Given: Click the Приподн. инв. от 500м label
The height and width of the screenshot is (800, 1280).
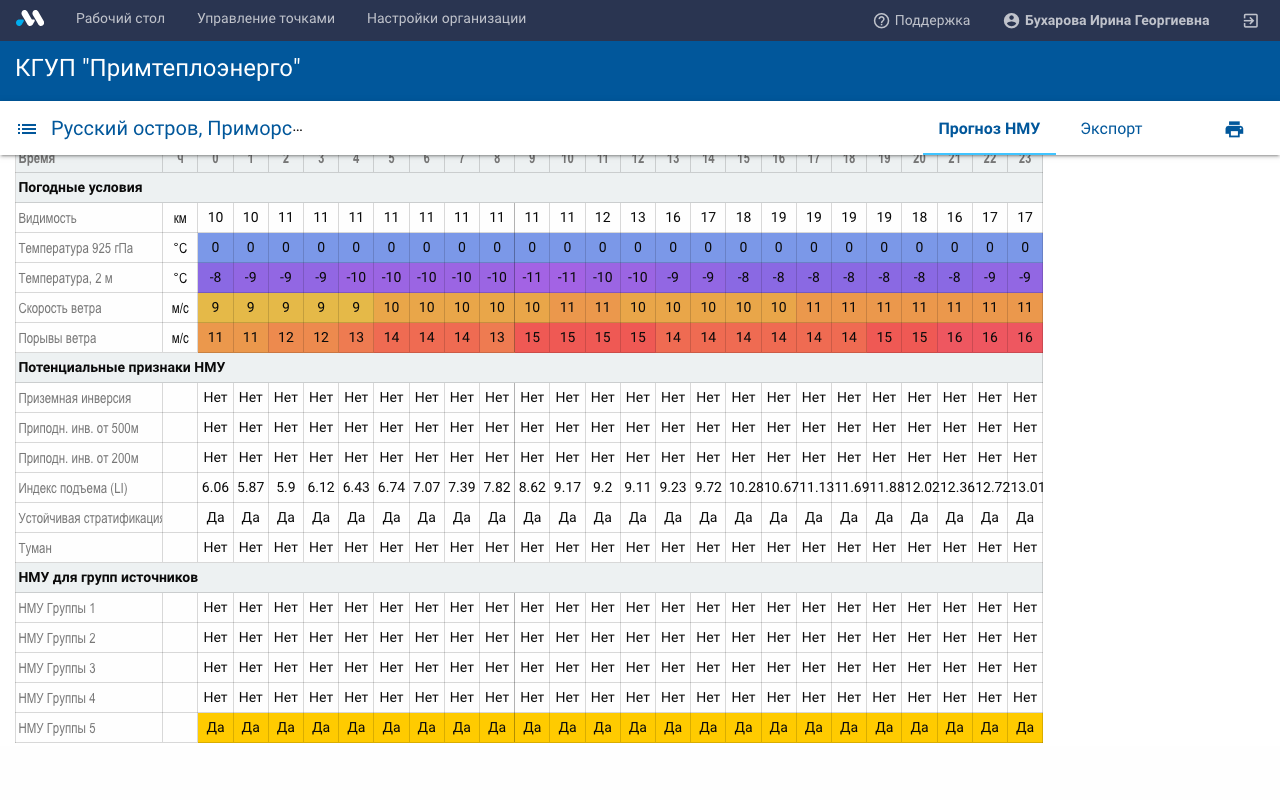Looking at the screenshot, I should pyautogui.click(x=78, y=428).
